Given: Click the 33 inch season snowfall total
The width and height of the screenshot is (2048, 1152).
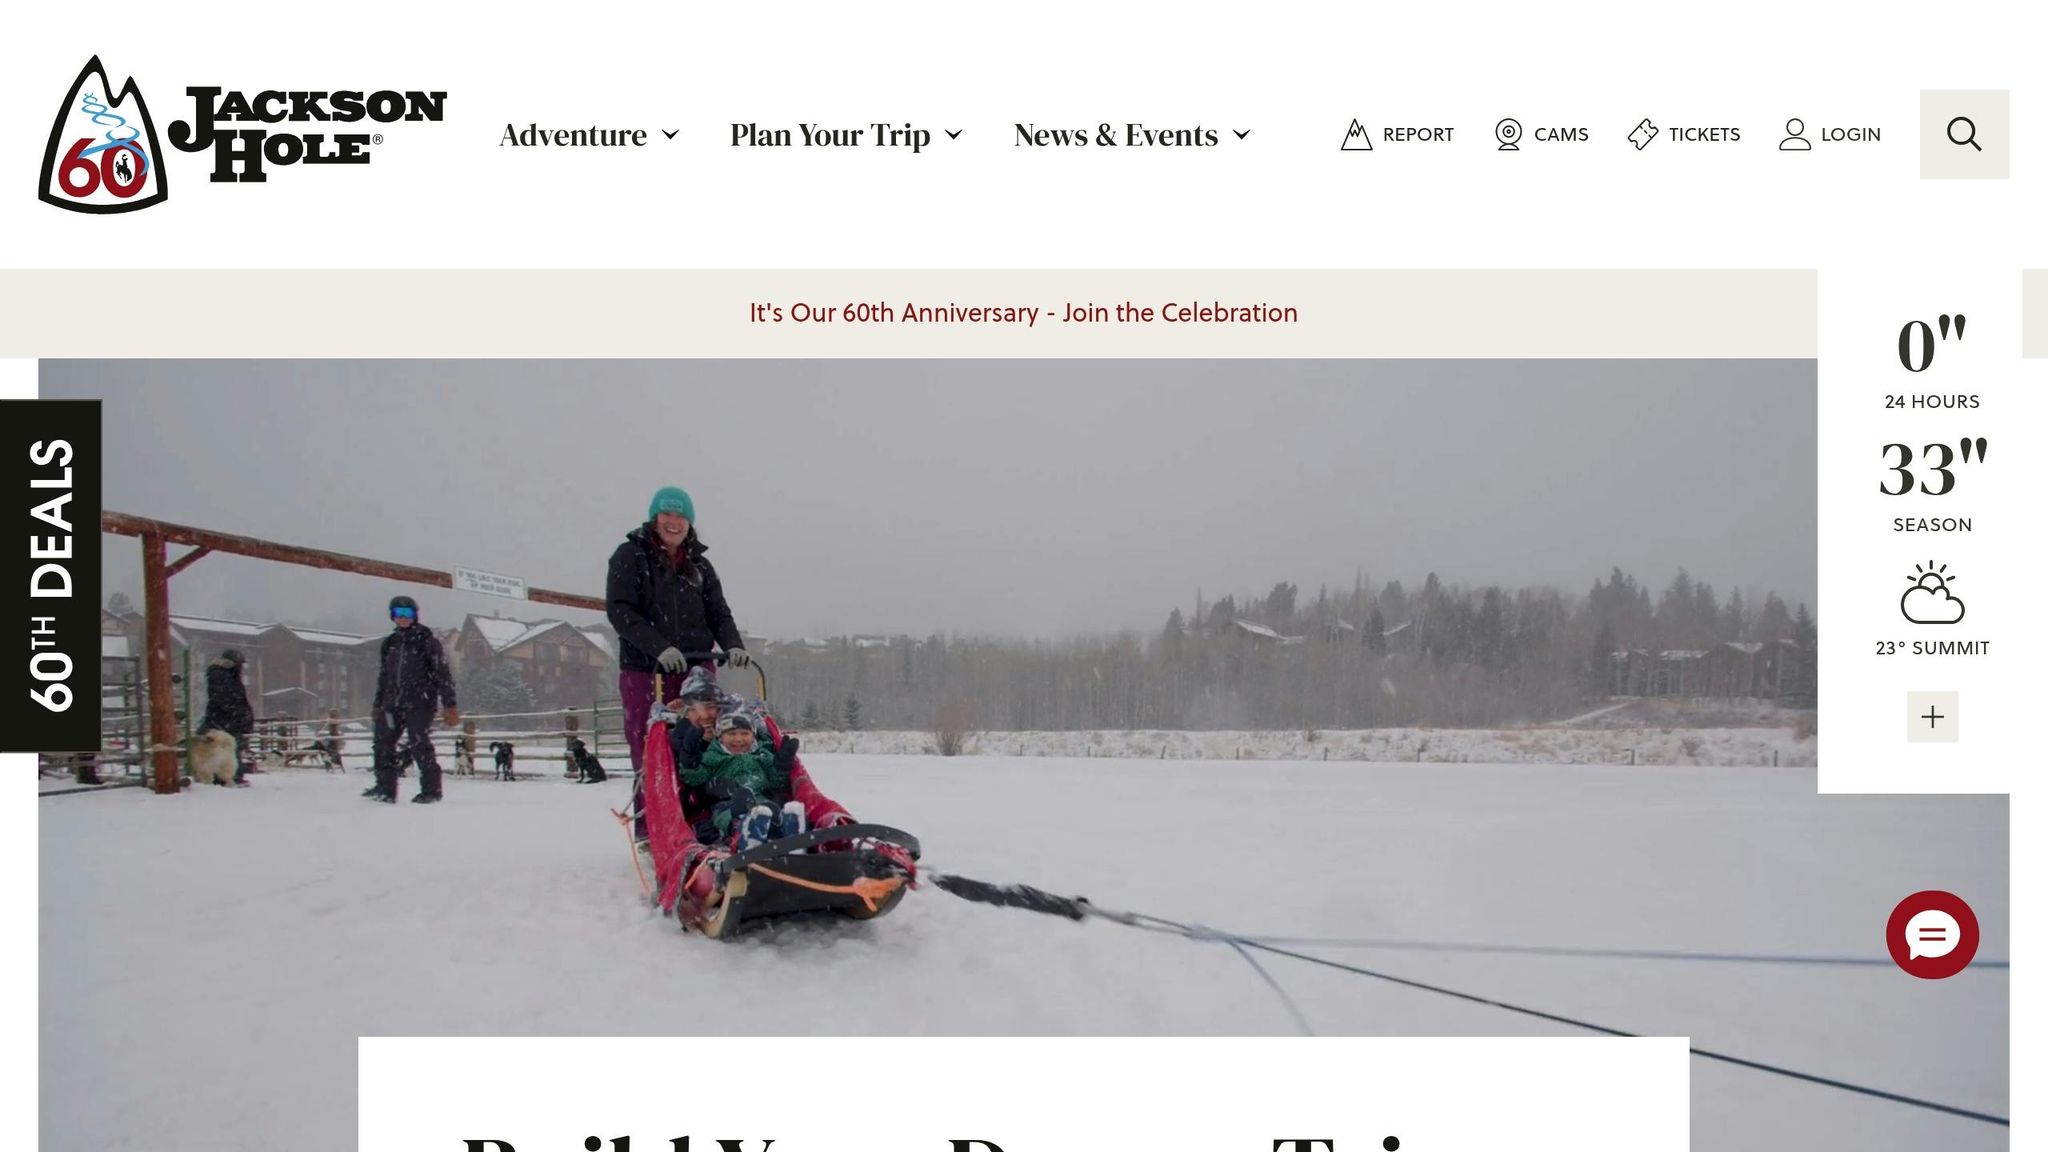Looking at the screenshot, I should point(1932,468).
